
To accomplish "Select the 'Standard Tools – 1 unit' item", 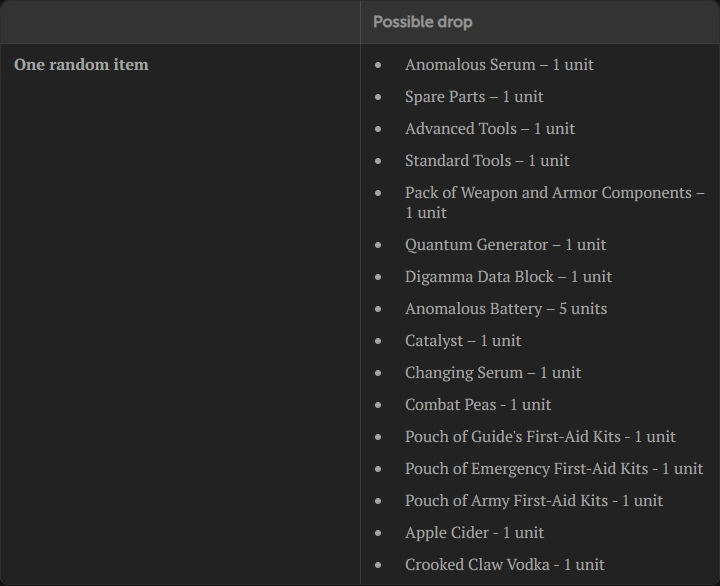I will point(486,161).
